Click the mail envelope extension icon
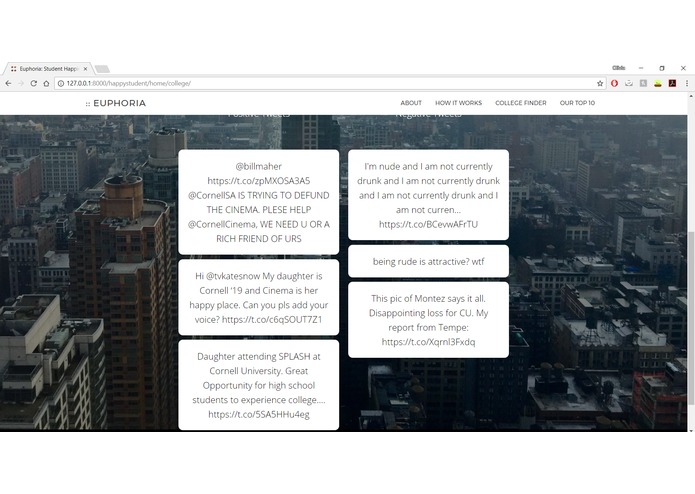Screen dimensions: 695x494 coord(629,83)
